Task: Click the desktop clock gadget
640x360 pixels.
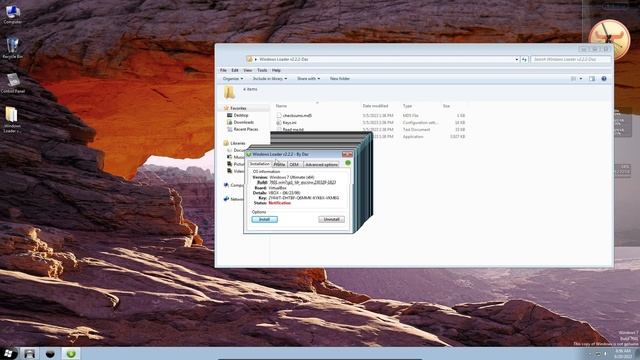Action: 609,39
